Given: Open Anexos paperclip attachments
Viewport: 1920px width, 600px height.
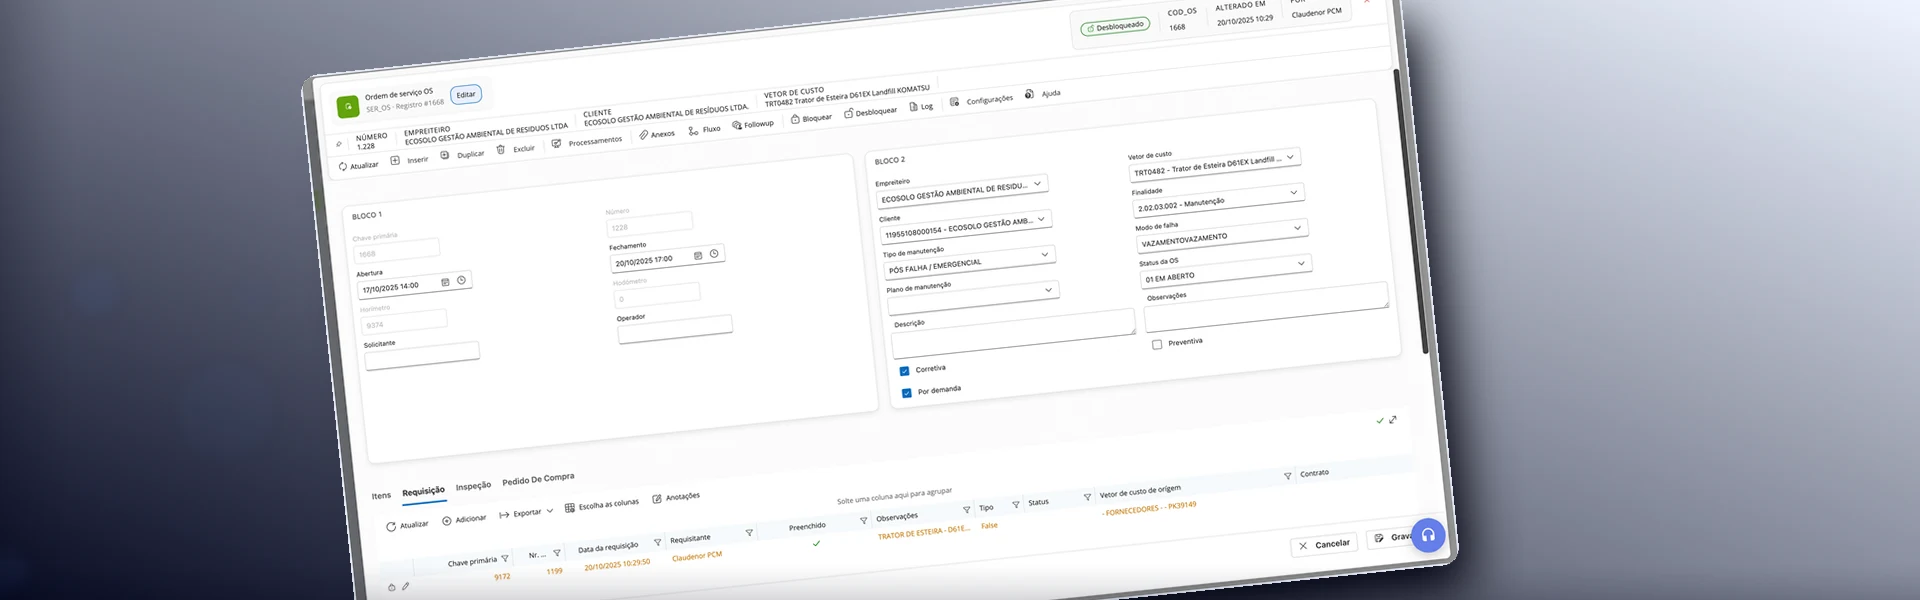Looking at the screenshot, I should click(x=657, y=134).
